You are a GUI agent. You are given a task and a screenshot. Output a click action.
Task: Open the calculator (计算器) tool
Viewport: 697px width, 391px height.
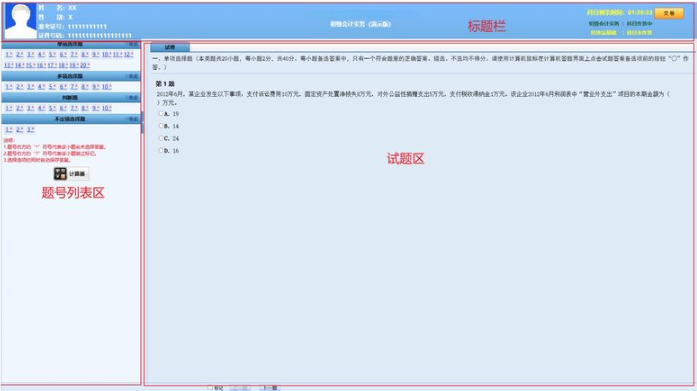click(71, 174)
